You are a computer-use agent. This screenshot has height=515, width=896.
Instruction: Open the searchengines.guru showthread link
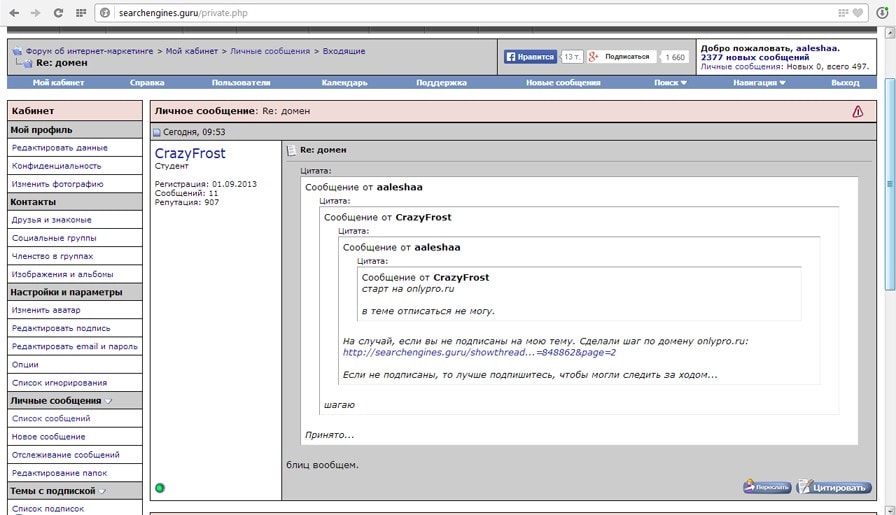tap(479, 352)
